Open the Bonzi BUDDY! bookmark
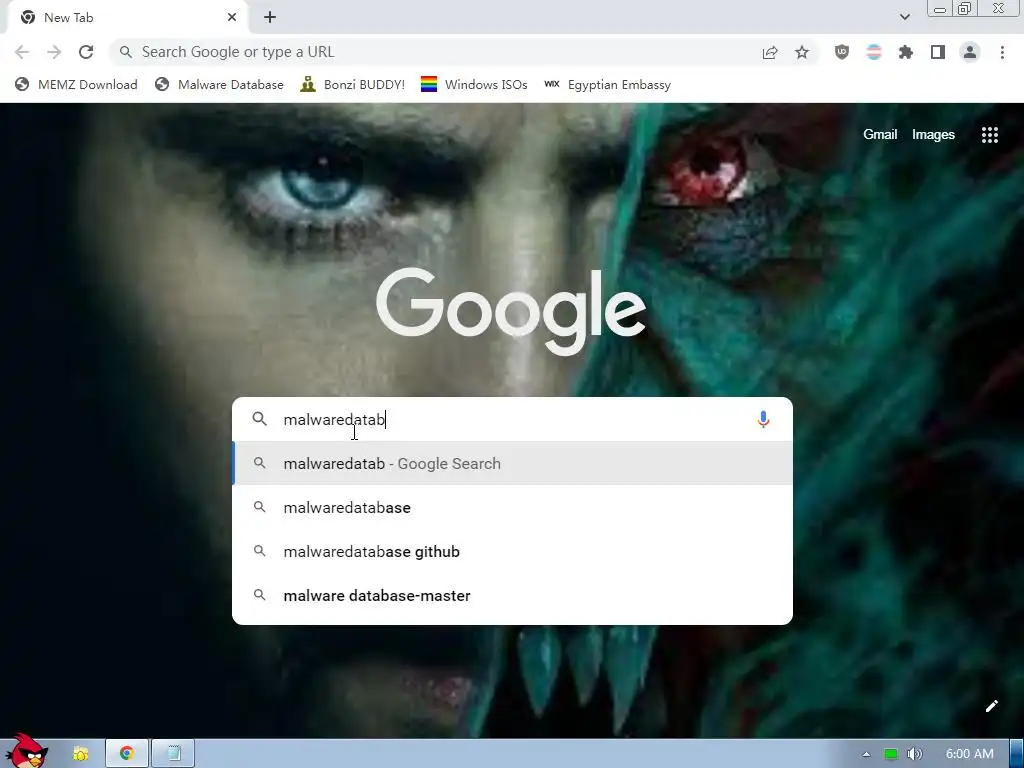1024x768 pixels. [x=353, y=85]
